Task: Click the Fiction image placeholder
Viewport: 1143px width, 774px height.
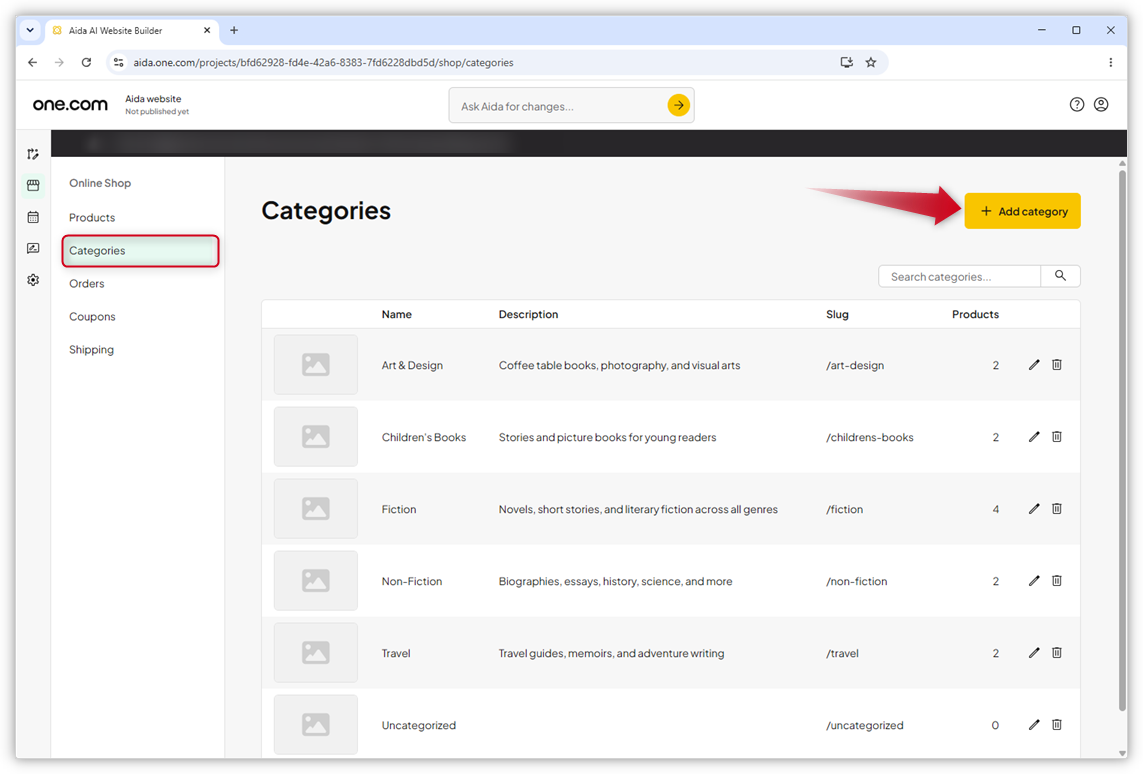Action: pyautogui.click(x=316, y=509)
